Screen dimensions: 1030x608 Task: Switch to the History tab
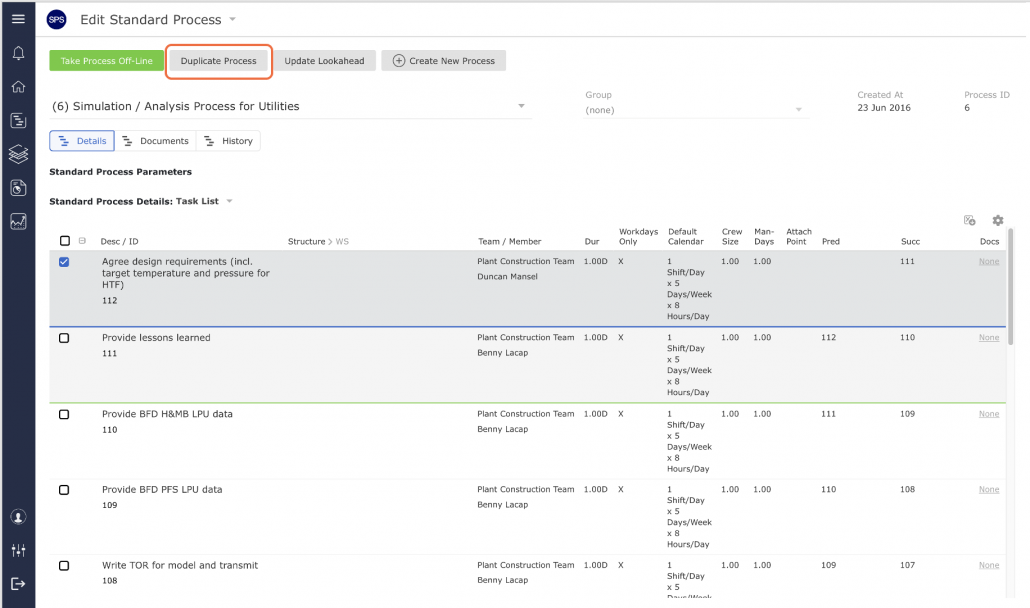tap(228, 141)
